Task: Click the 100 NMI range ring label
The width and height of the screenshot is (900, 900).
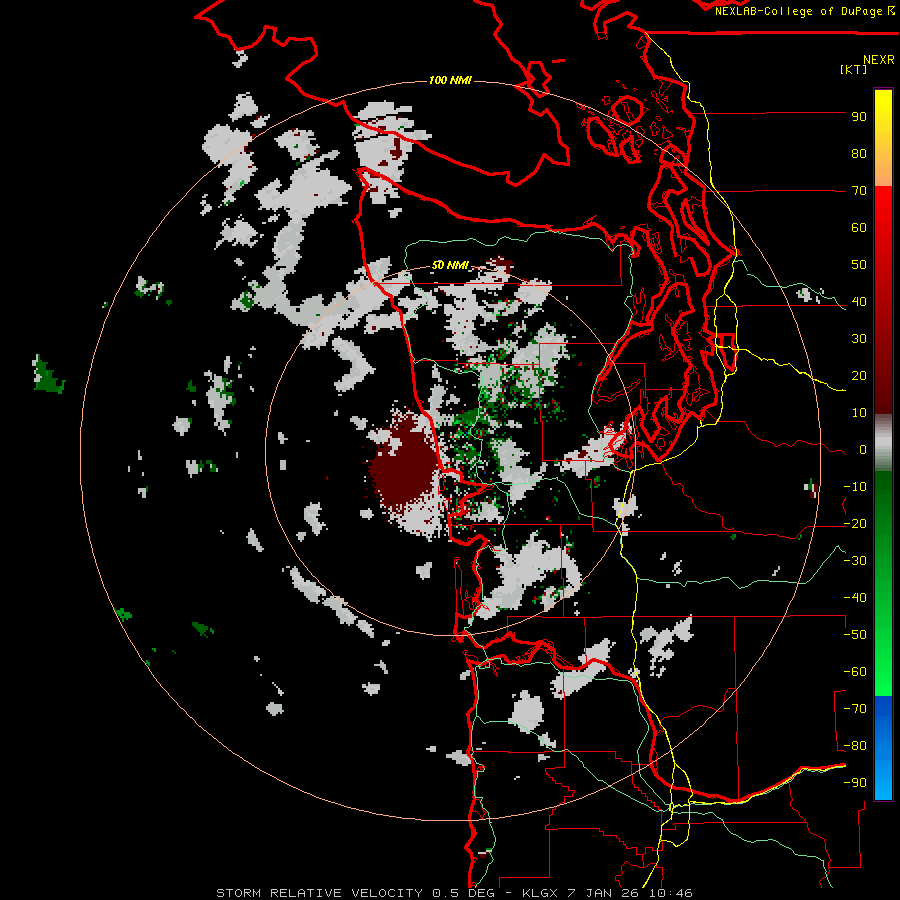Action: pos(450,80)
